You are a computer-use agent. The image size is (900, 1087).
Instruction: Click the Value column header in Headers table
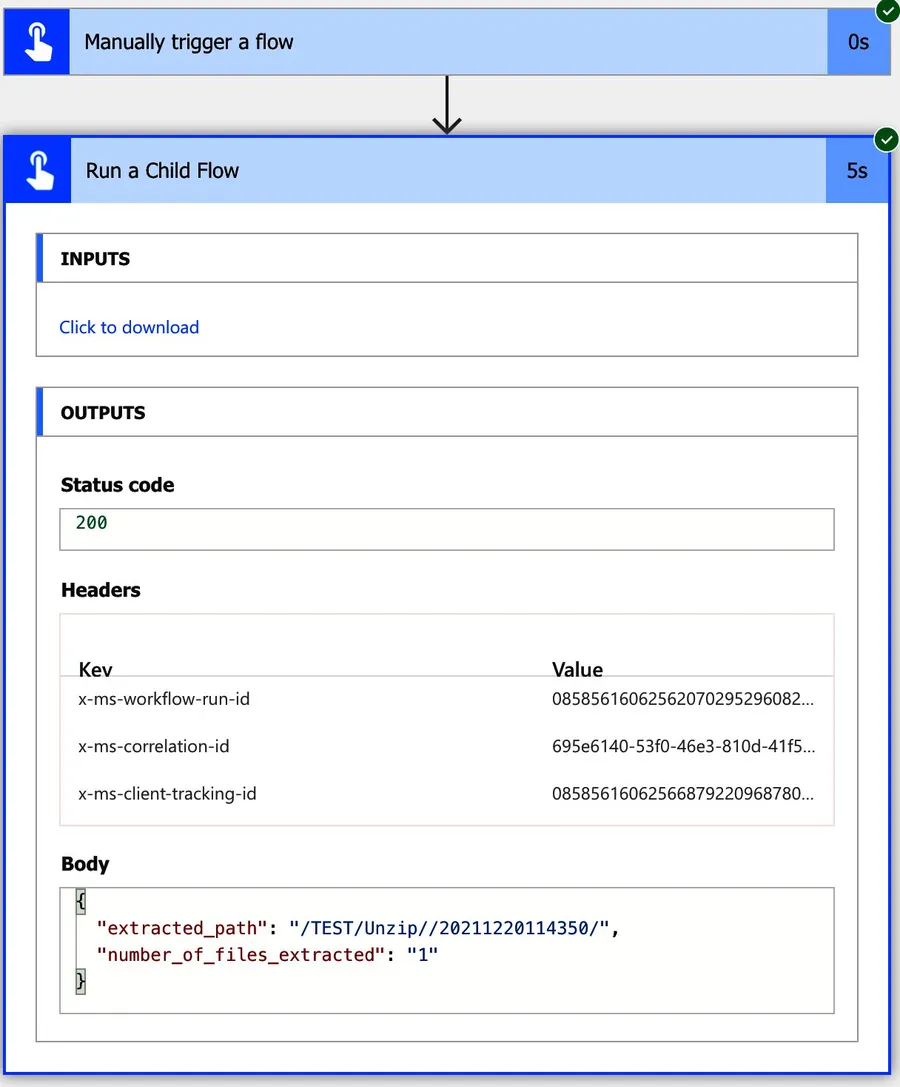click(577, 669)
